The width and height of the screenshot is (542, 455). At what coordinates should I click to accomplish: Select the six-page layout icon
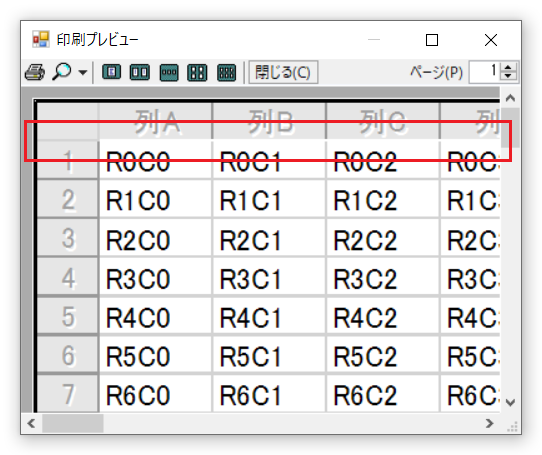[227, 73]
